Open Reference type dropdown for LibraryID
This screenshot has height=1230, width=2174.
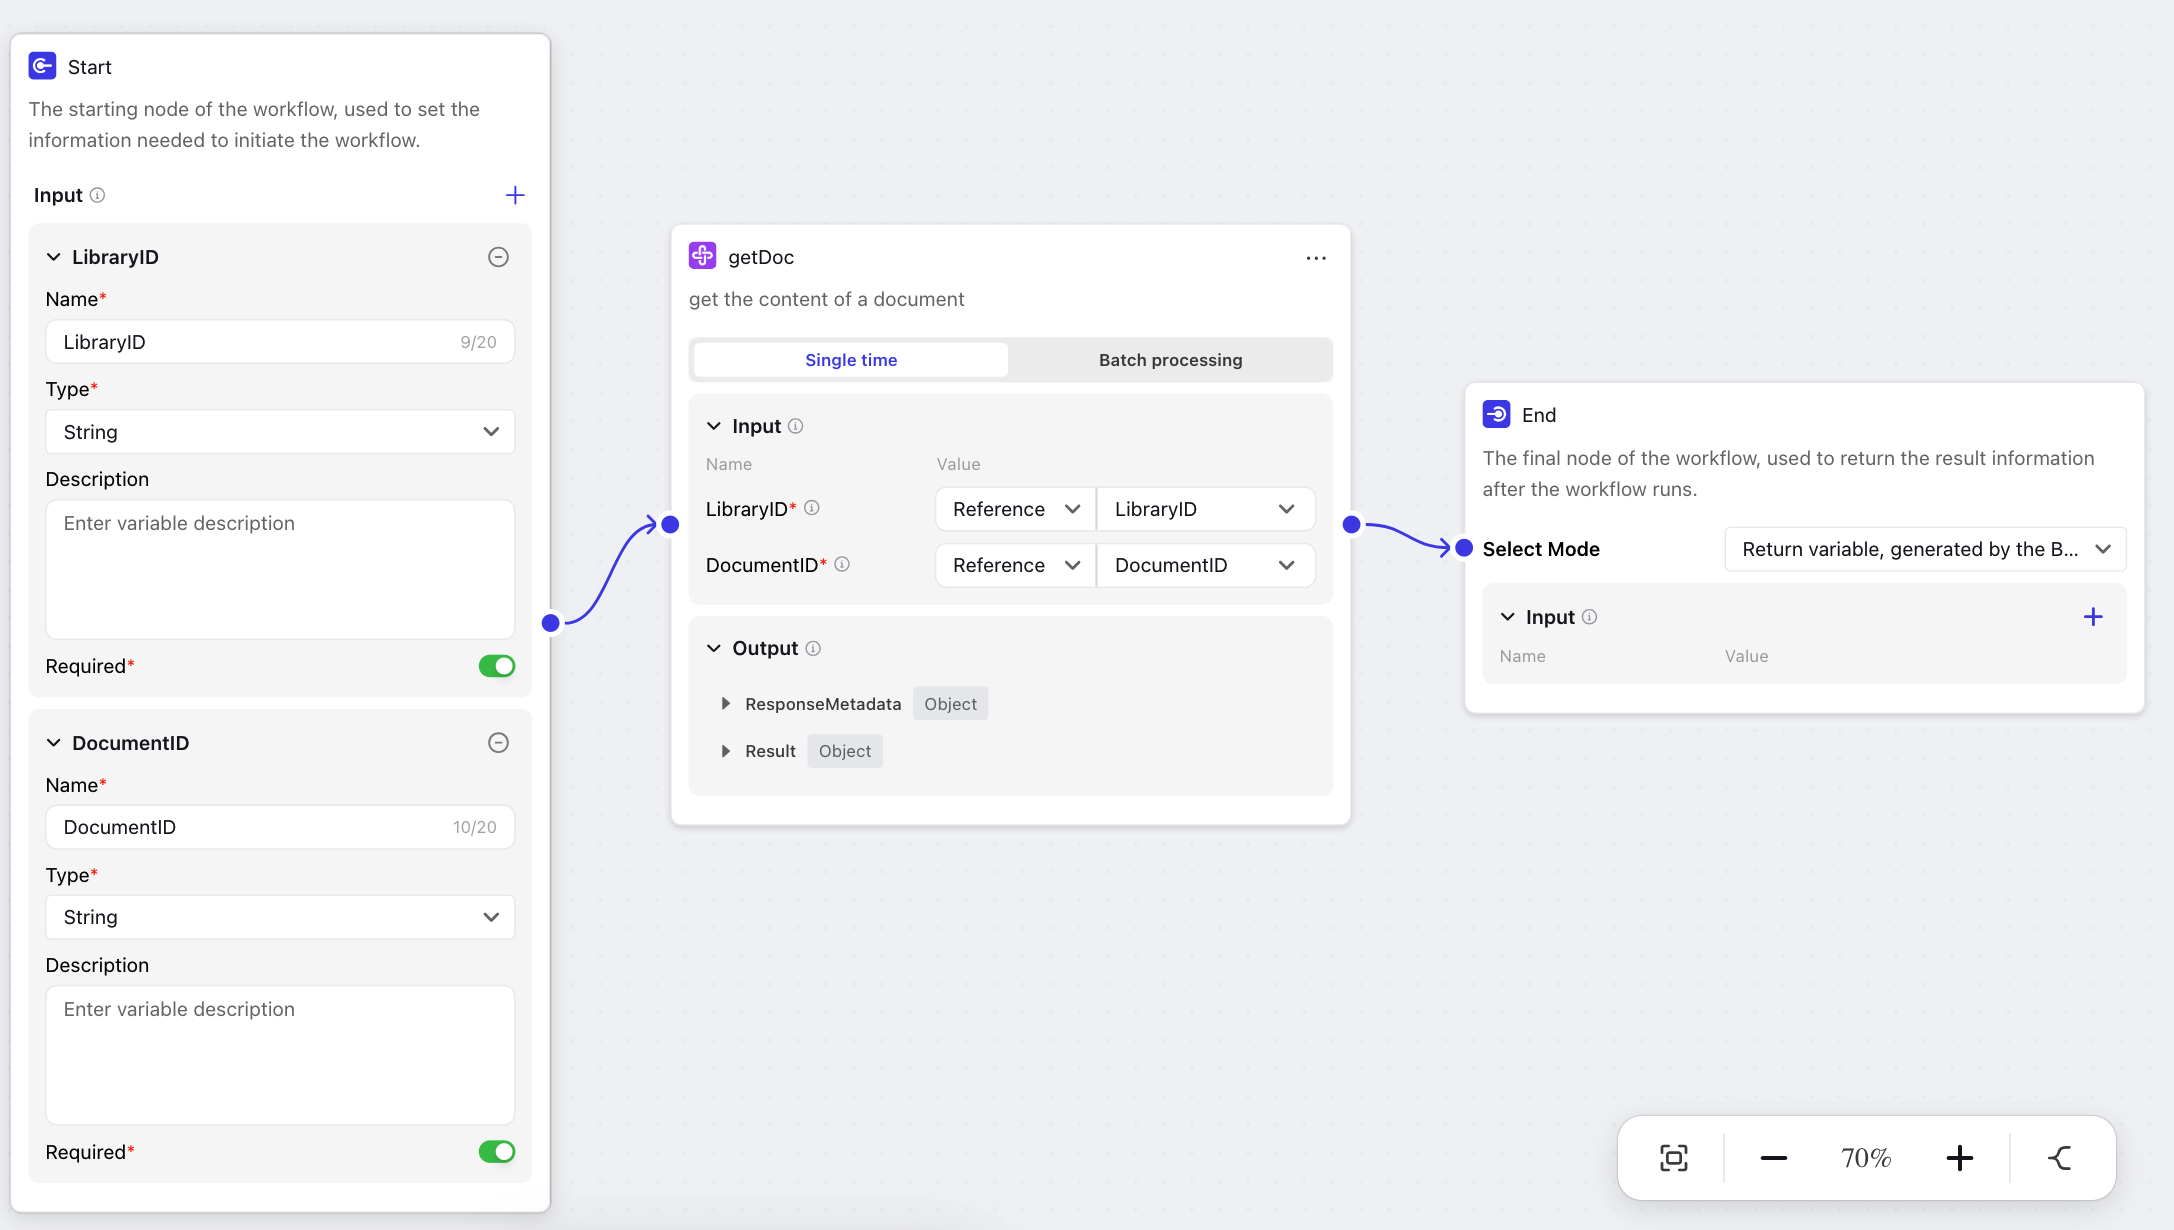pos(1015,509)
